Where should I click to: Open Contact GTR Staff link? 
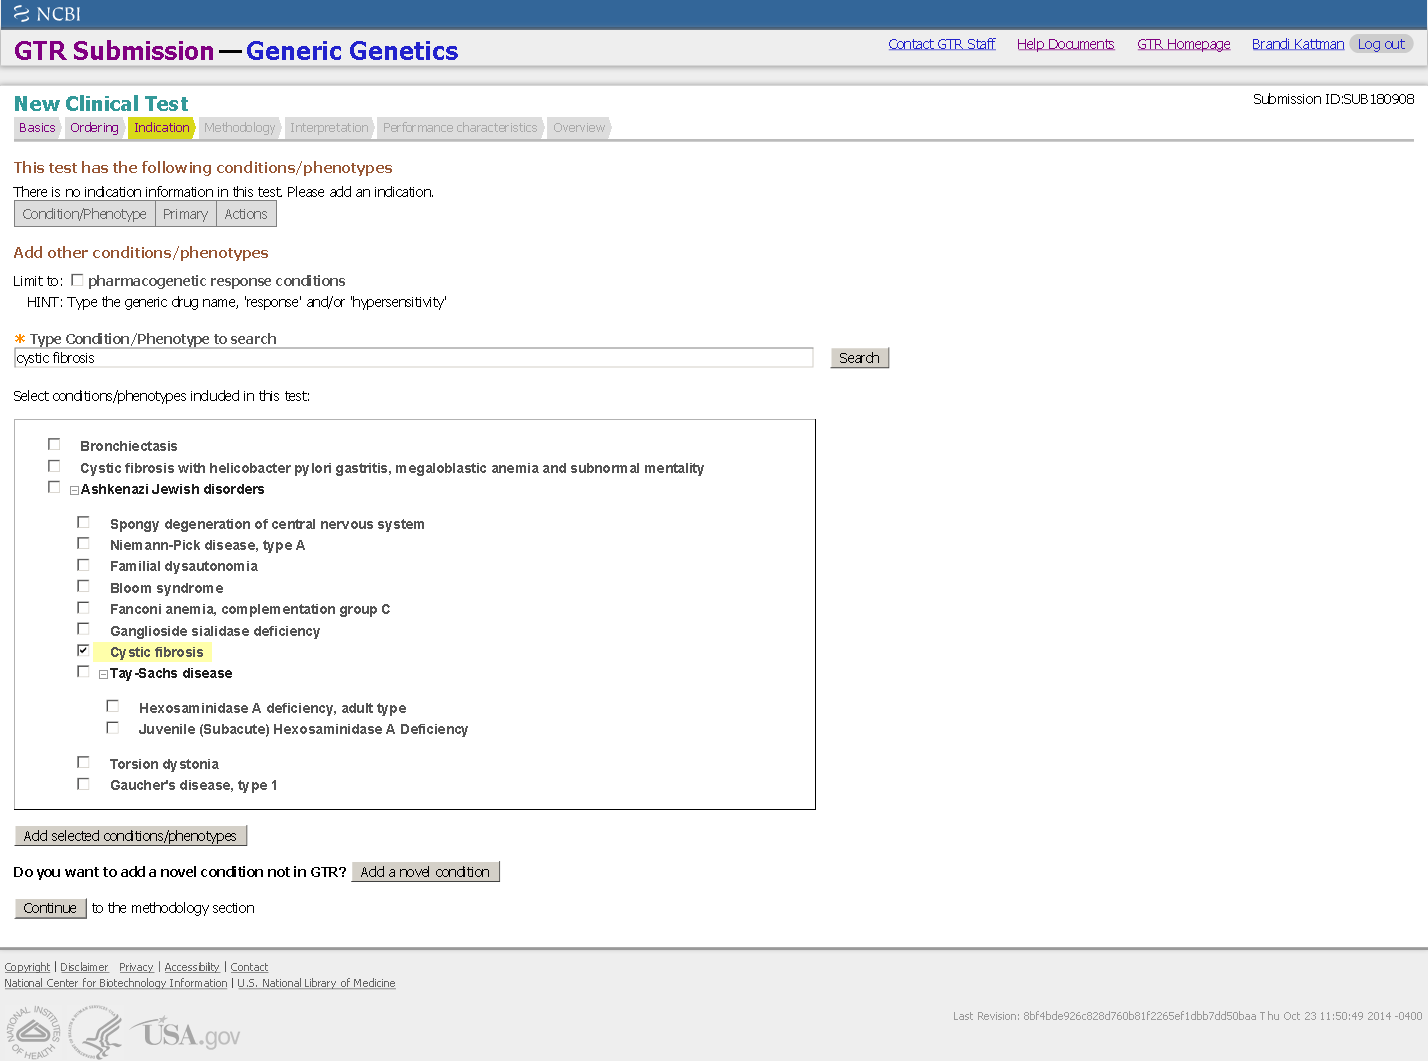pos(941,44)
